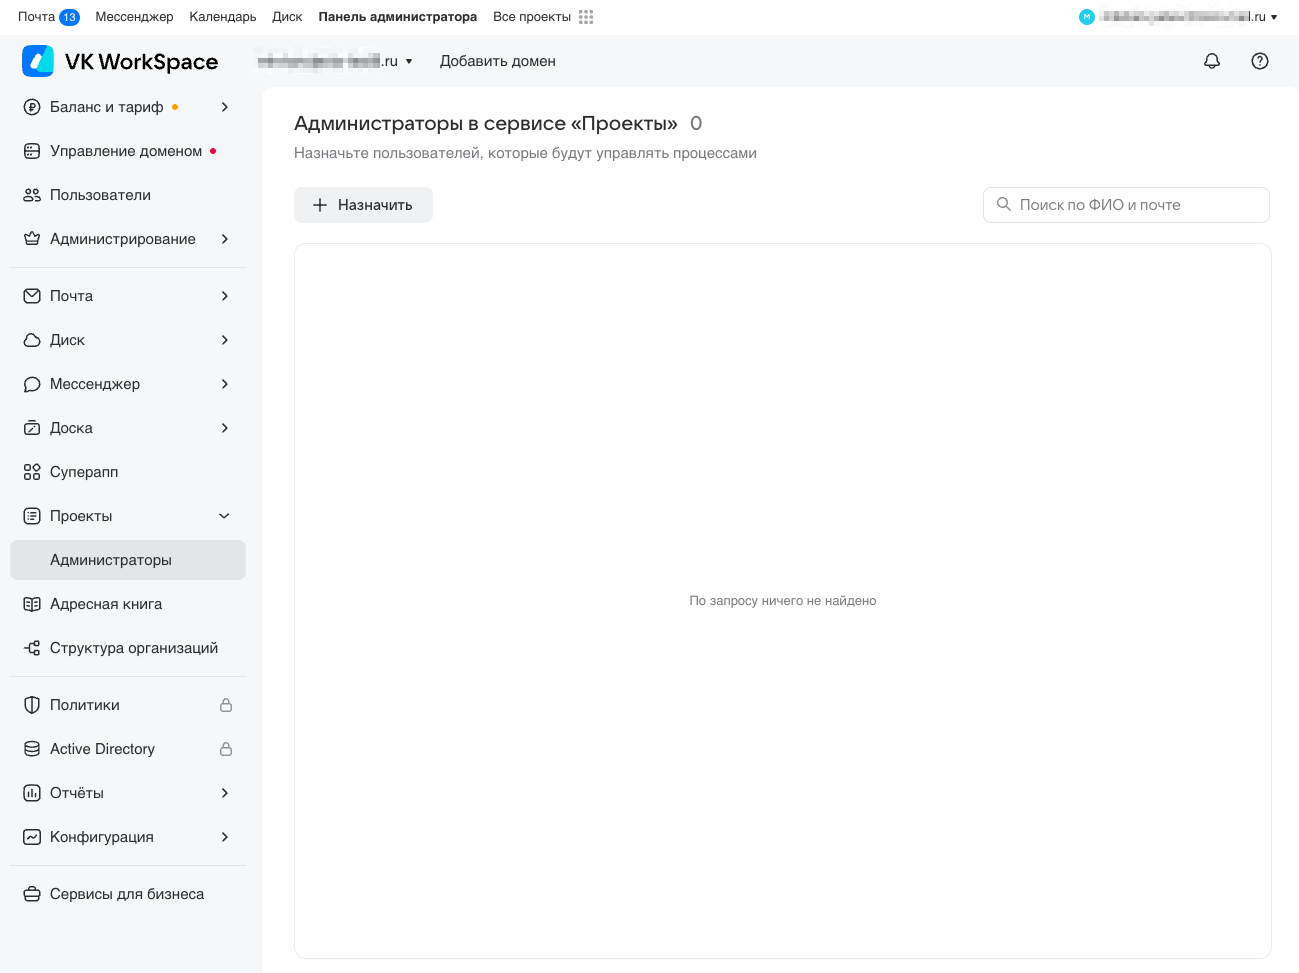The image size is (1299, 973).
Task: Click the Суперапп sidebar icon
Action: [32, 472]
